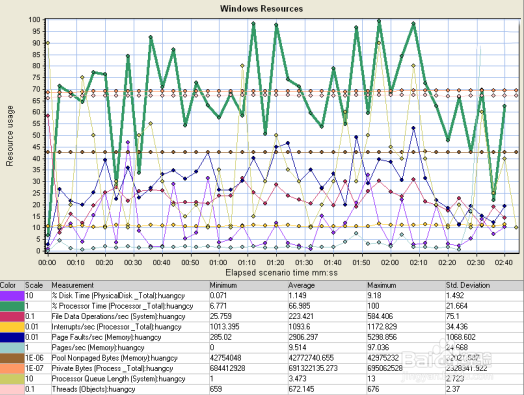
Task: Select the Processor Queue Length (System) measurement
Action: point(118,379)
